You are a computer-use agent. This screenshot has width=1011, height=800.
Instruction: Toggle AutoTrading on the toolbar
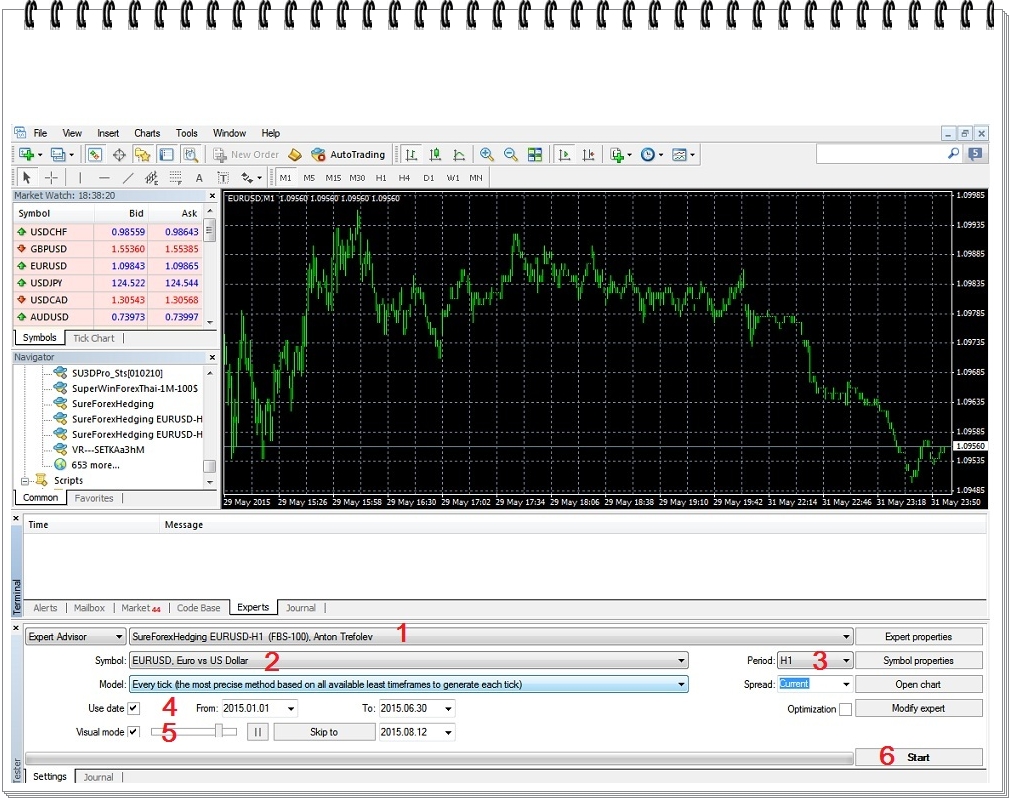tap(348, 155)
